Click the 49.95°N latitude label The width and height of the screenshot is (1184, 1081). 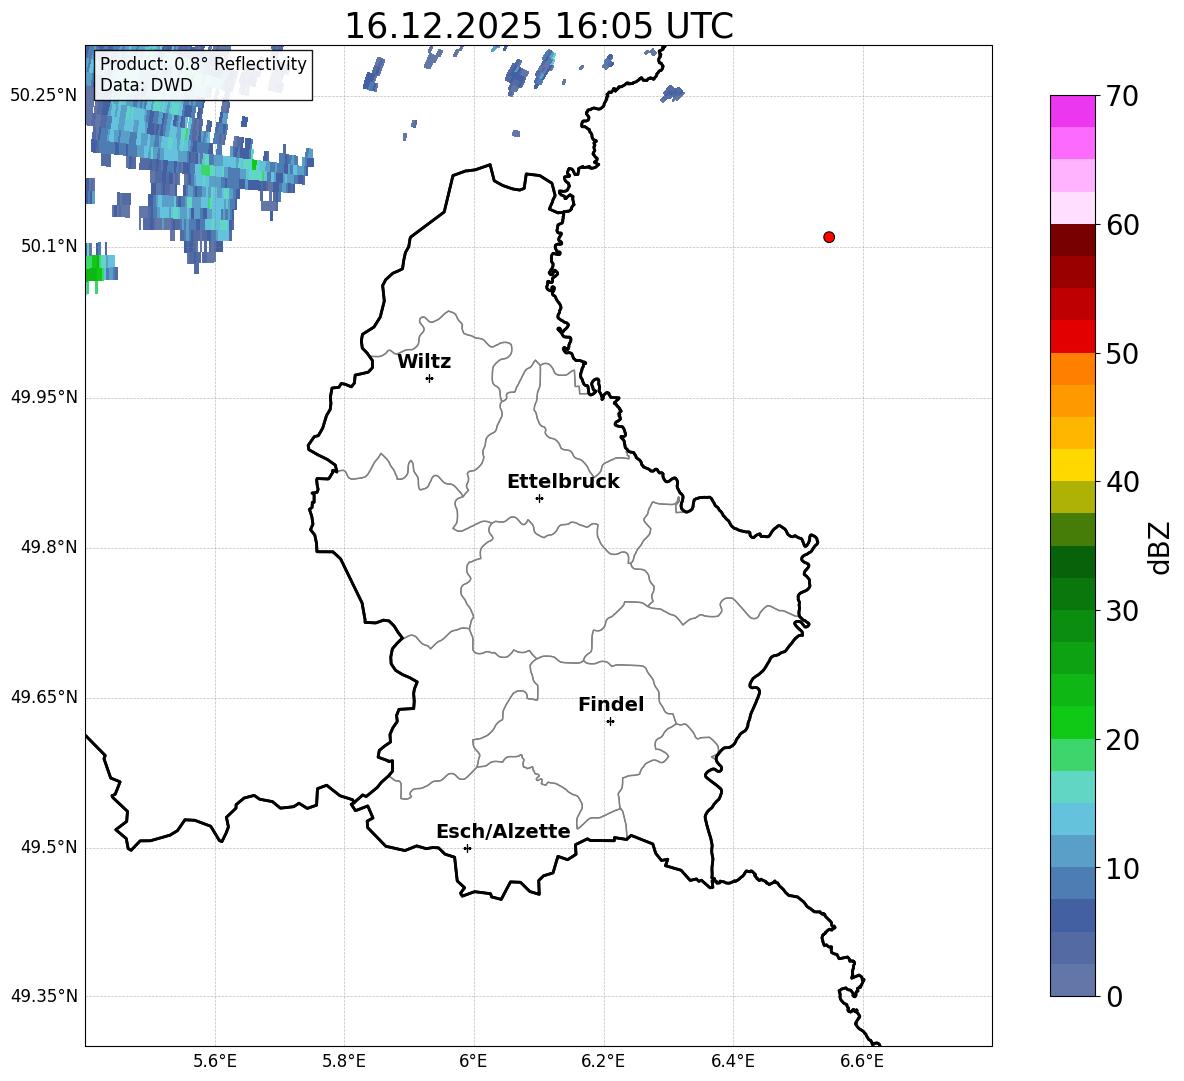[44, 397]
